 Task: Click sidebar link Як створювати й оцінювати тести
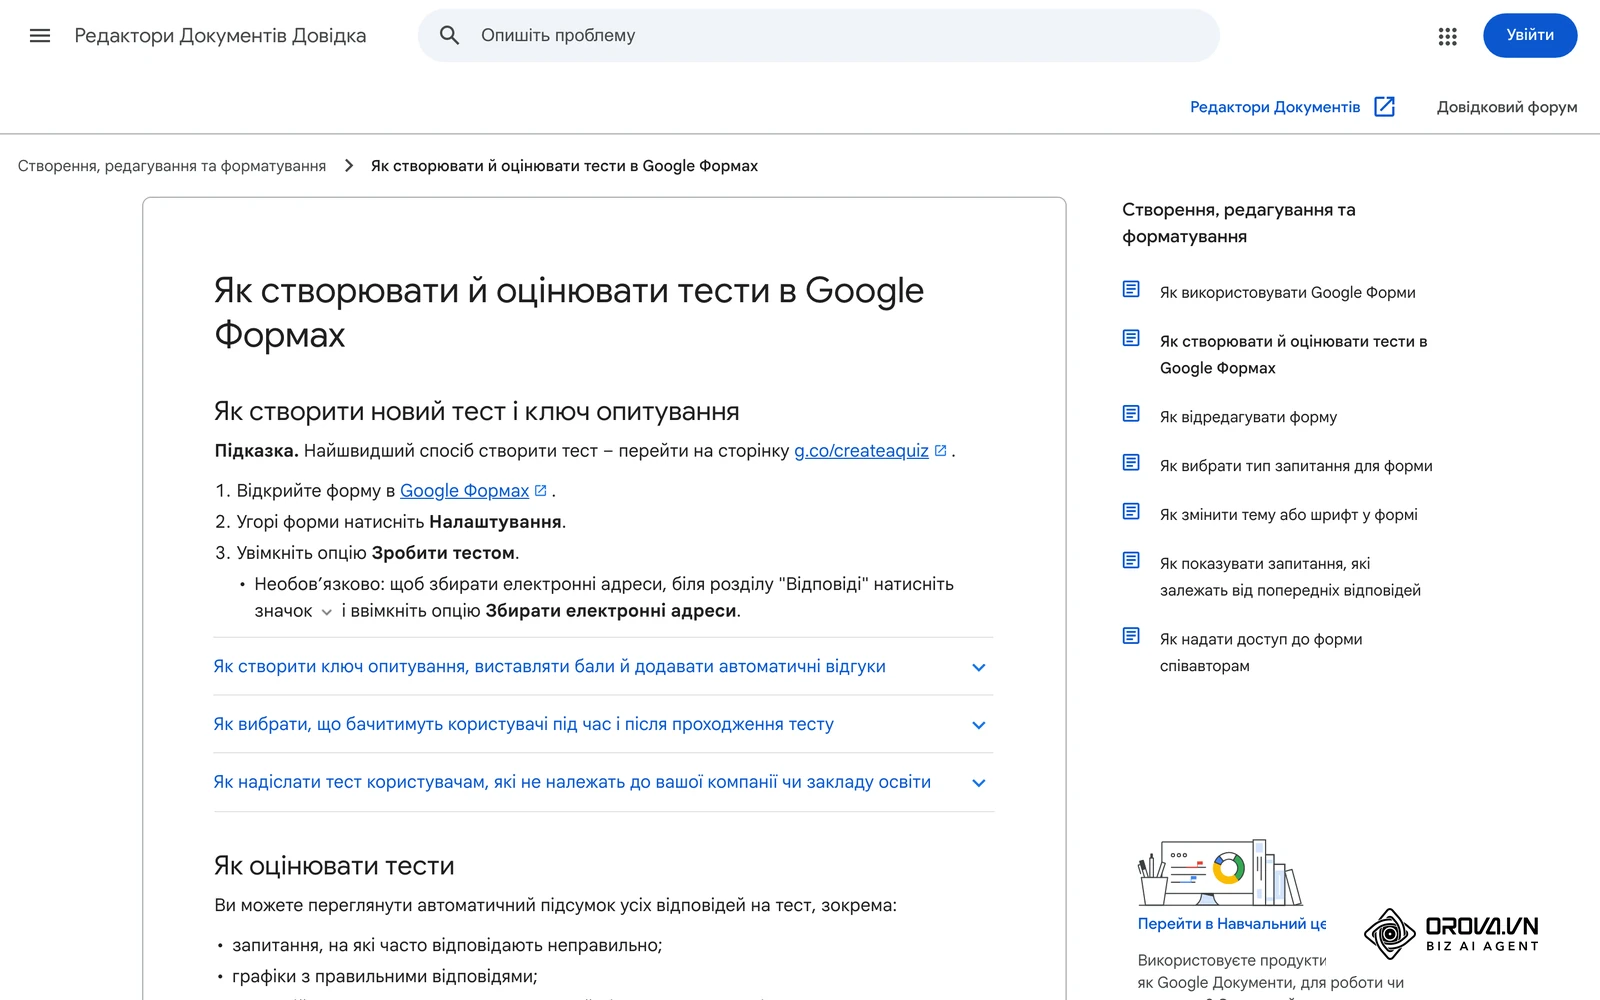(x=1293, y=355)
